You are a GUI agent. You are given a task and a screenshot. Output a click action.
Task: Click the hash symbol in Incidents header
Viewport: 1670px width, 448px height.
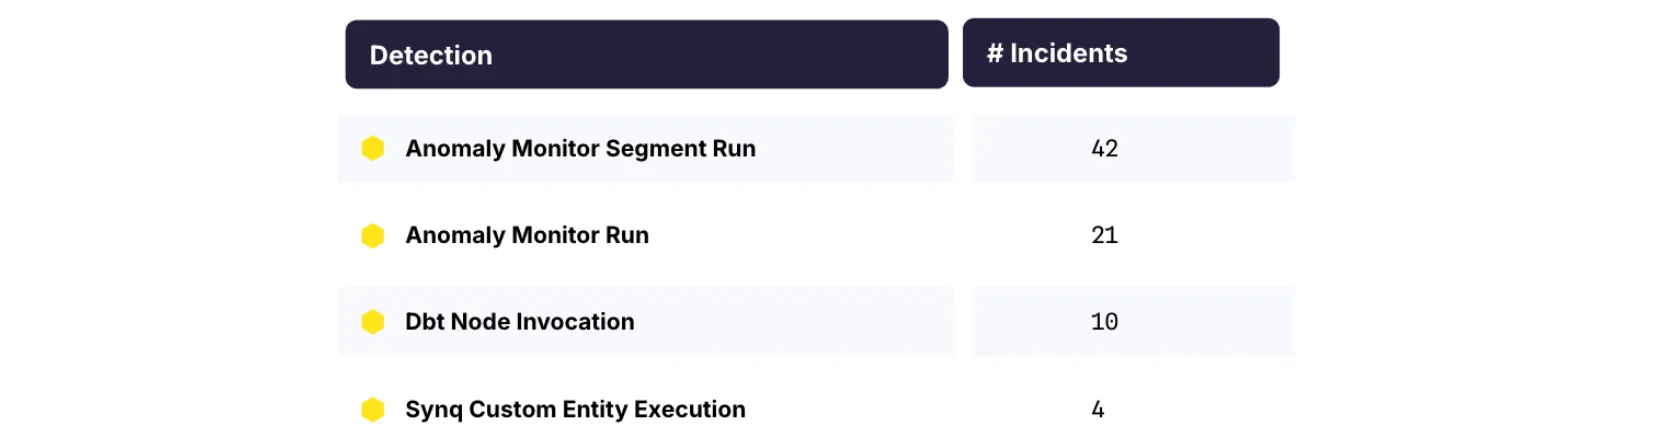[995, 53]
